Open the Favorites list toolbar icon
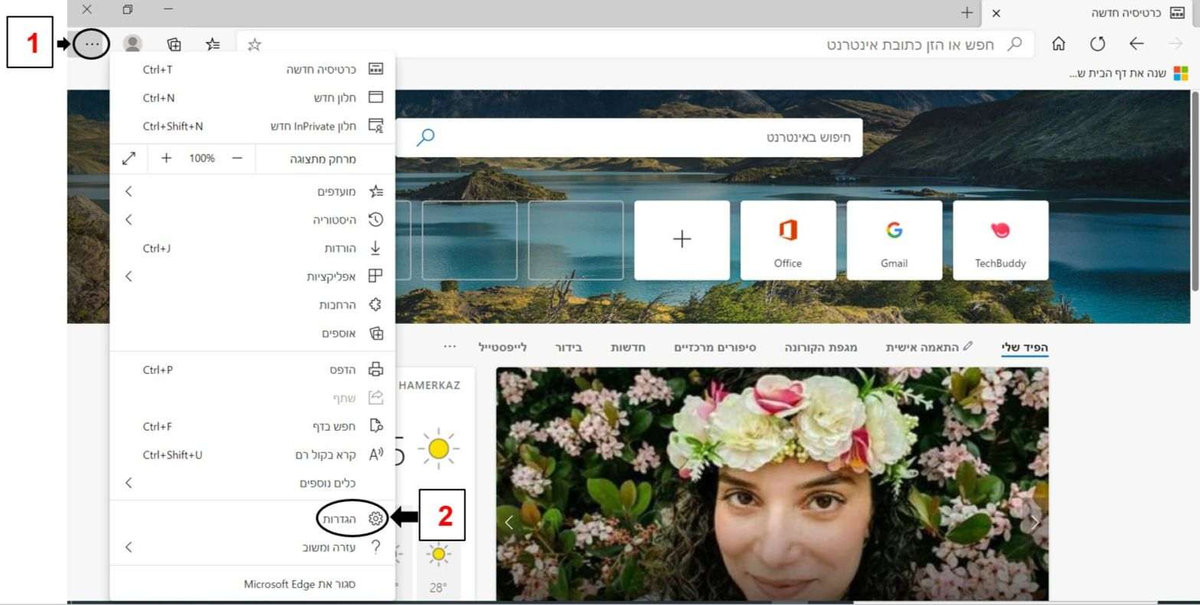 [x=213, y=44]
